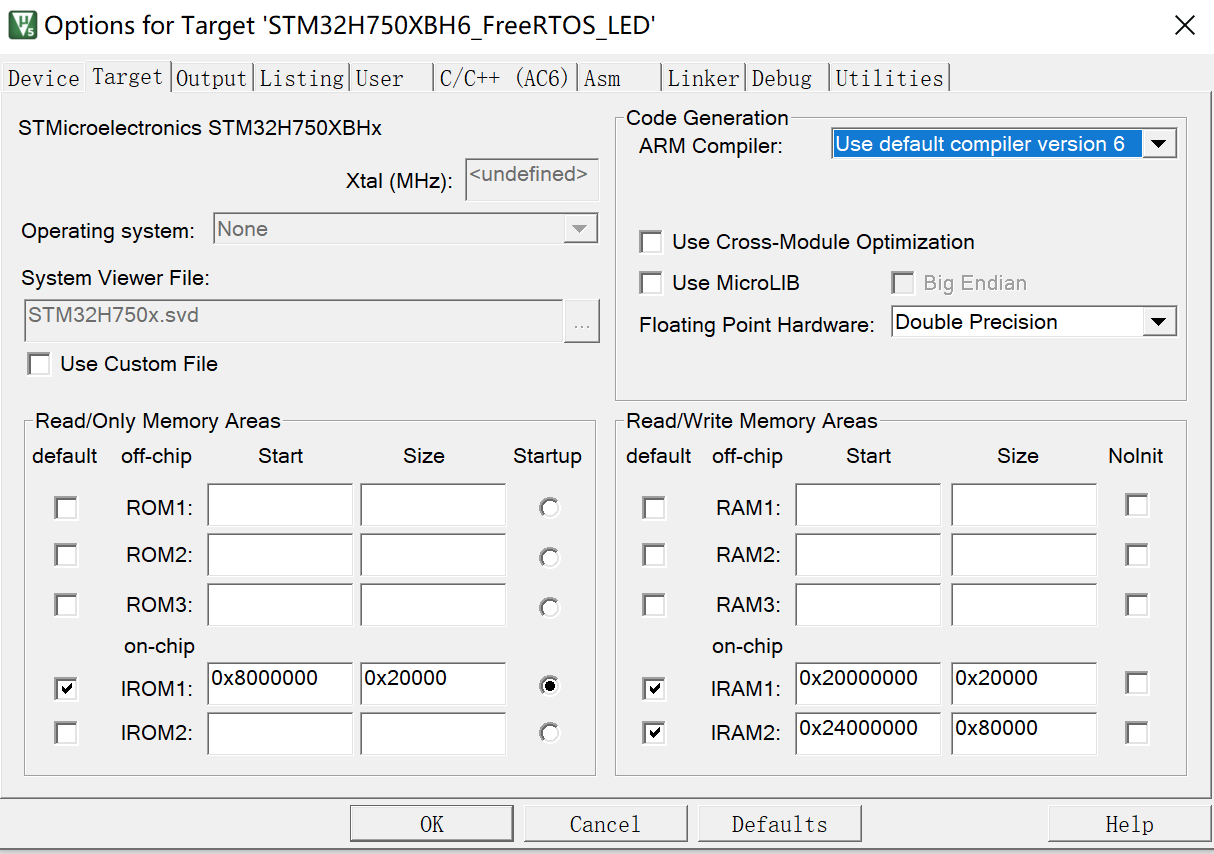Edit IROM1 Start address 0x8000000
Screen dimensions: 1214x854
coord(280,684)
